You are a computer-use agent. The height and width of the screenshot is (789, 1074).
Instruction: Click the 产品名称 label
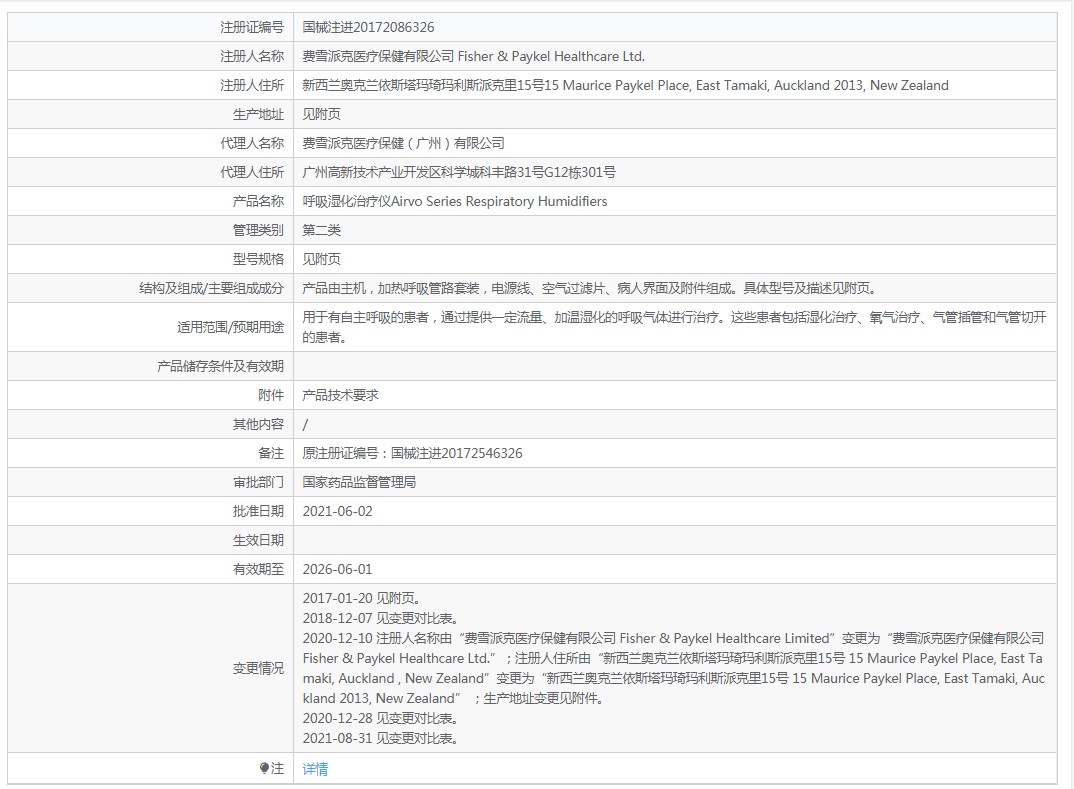point(258,201)
